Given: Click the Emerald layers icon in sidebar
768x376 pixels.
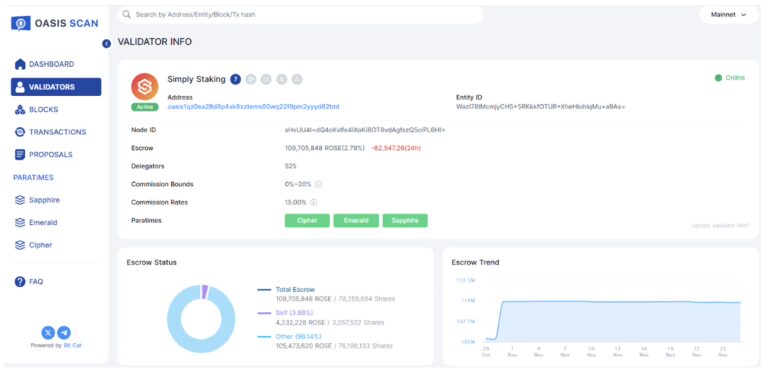Looking at the screenshot, I should coord(20,222).
